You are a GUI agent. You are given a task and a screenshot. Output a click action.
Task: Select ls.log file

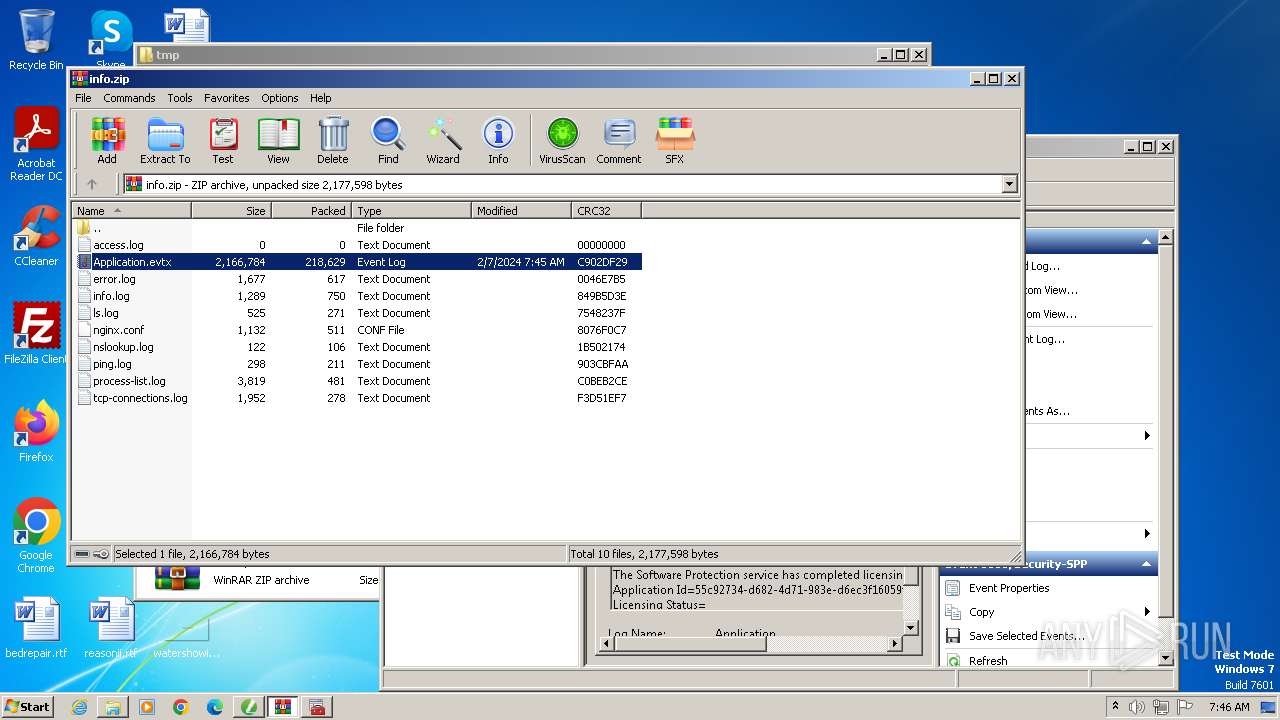pyautogui.click(x=357, y=313)
